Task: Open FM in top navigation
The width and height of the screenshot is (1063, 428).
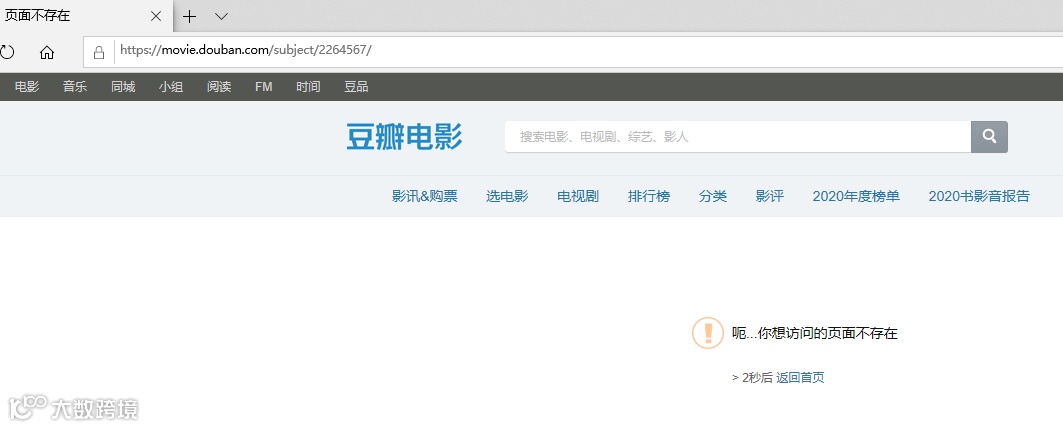Action: click(x=264, y=87)
